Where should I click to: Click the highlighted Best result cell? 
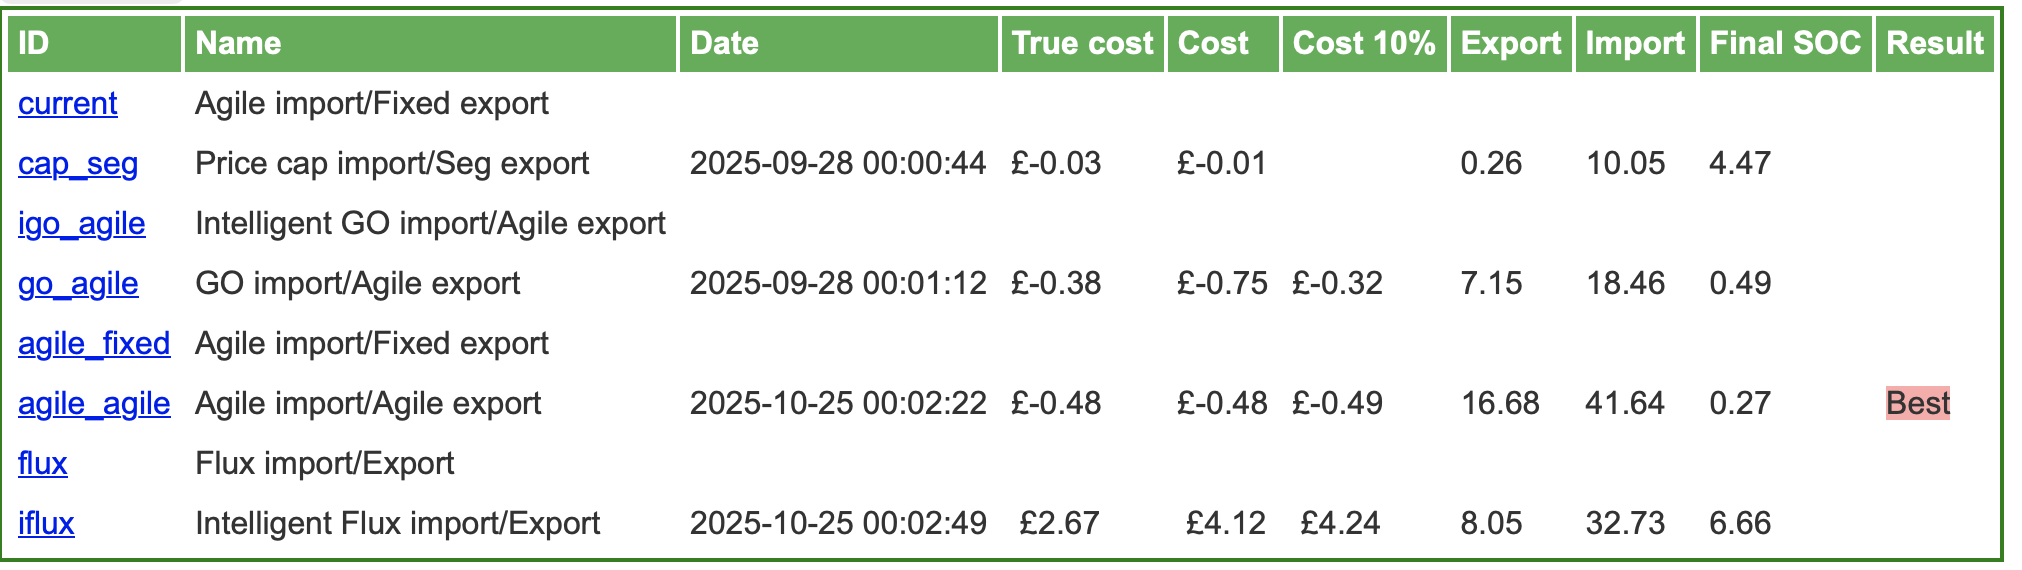click(x=1918, y=403)
